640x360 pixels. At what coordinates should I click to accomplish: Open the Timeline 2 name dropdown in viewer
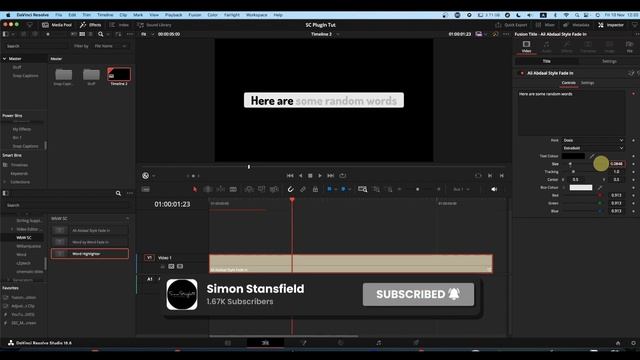point(325,34)
